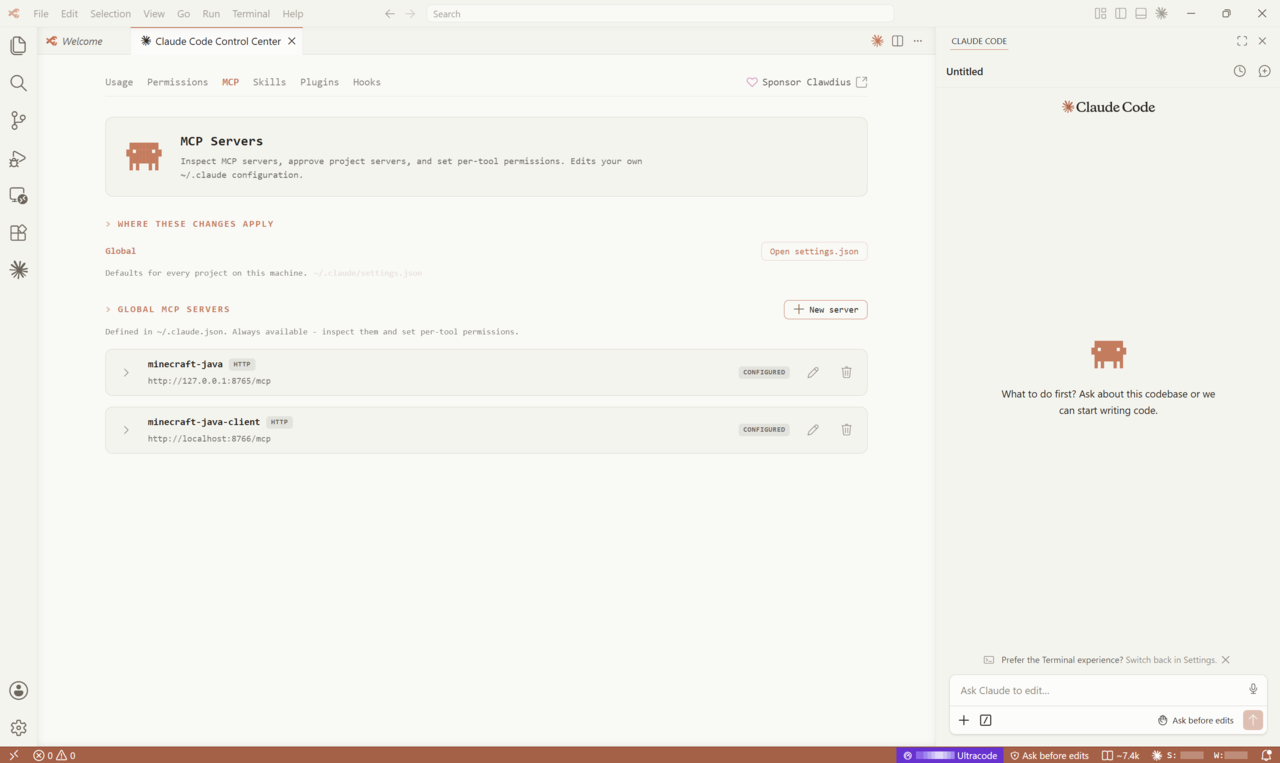Screen dimensions: 1280x763
Task: Open the Run and Debug view
Action: 18,158
